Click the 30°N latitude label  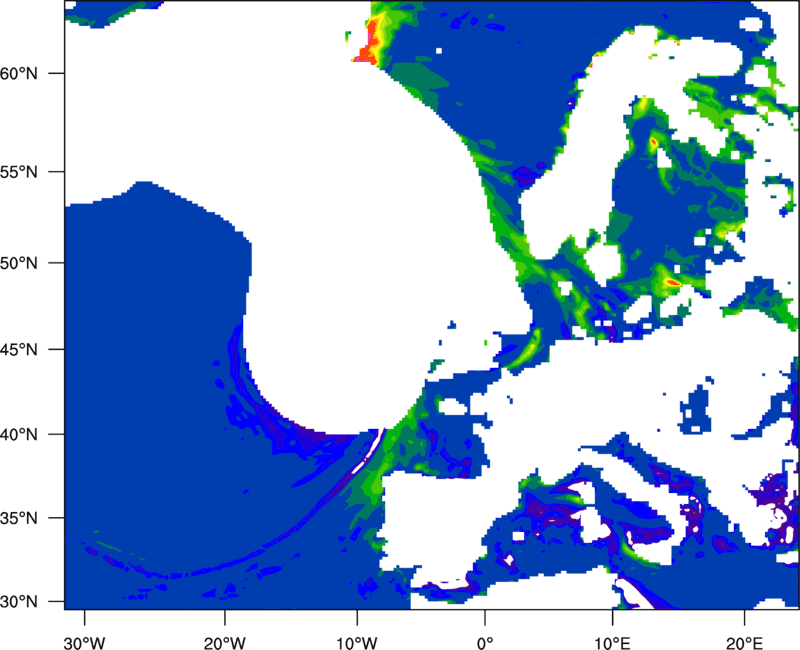pyautogui.click(x=19, y=602)
